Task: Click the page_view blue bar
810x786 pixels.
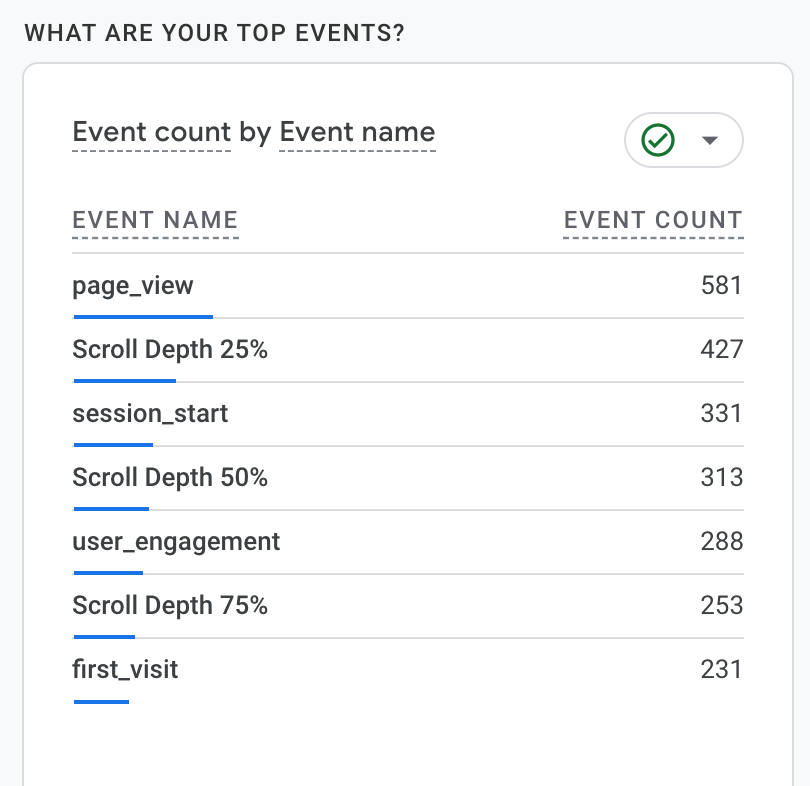Action: pos(143,317)
